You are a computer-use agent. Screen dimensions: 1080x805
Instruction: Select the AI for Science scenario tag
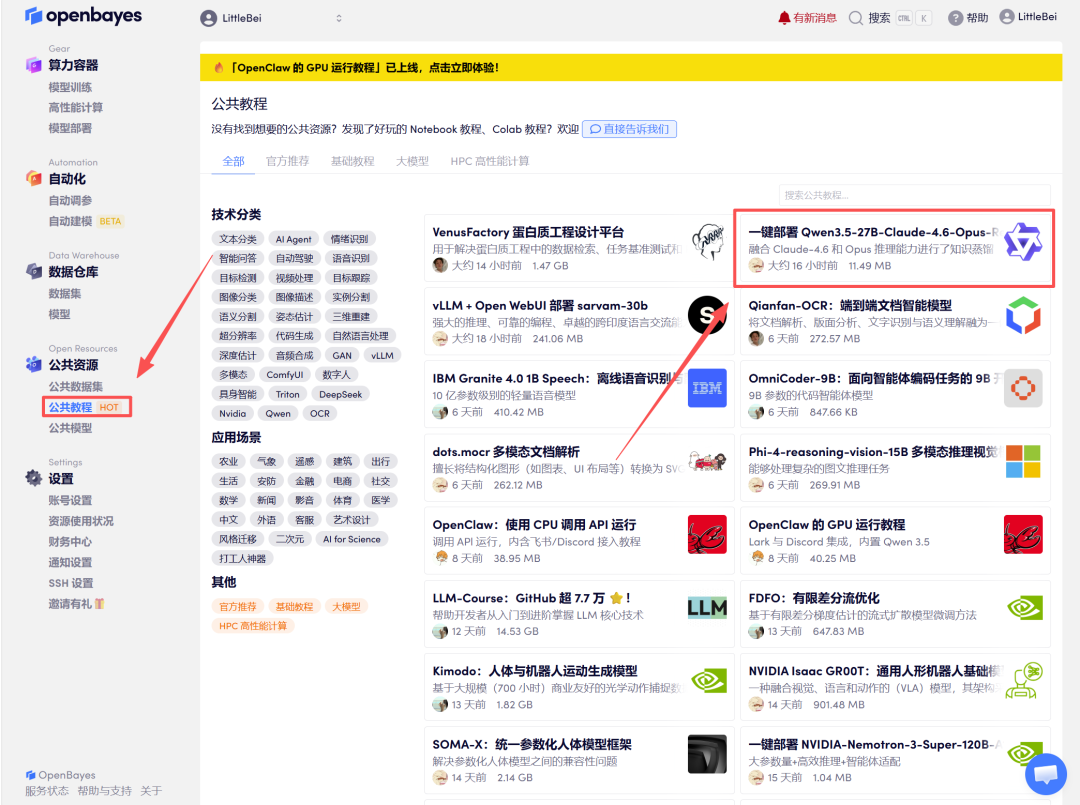point(351,539)
